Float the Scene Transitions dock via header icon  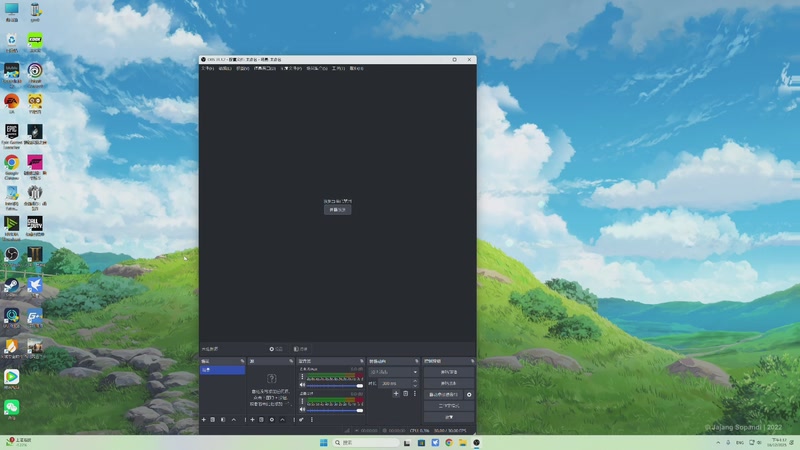(416, 361)
